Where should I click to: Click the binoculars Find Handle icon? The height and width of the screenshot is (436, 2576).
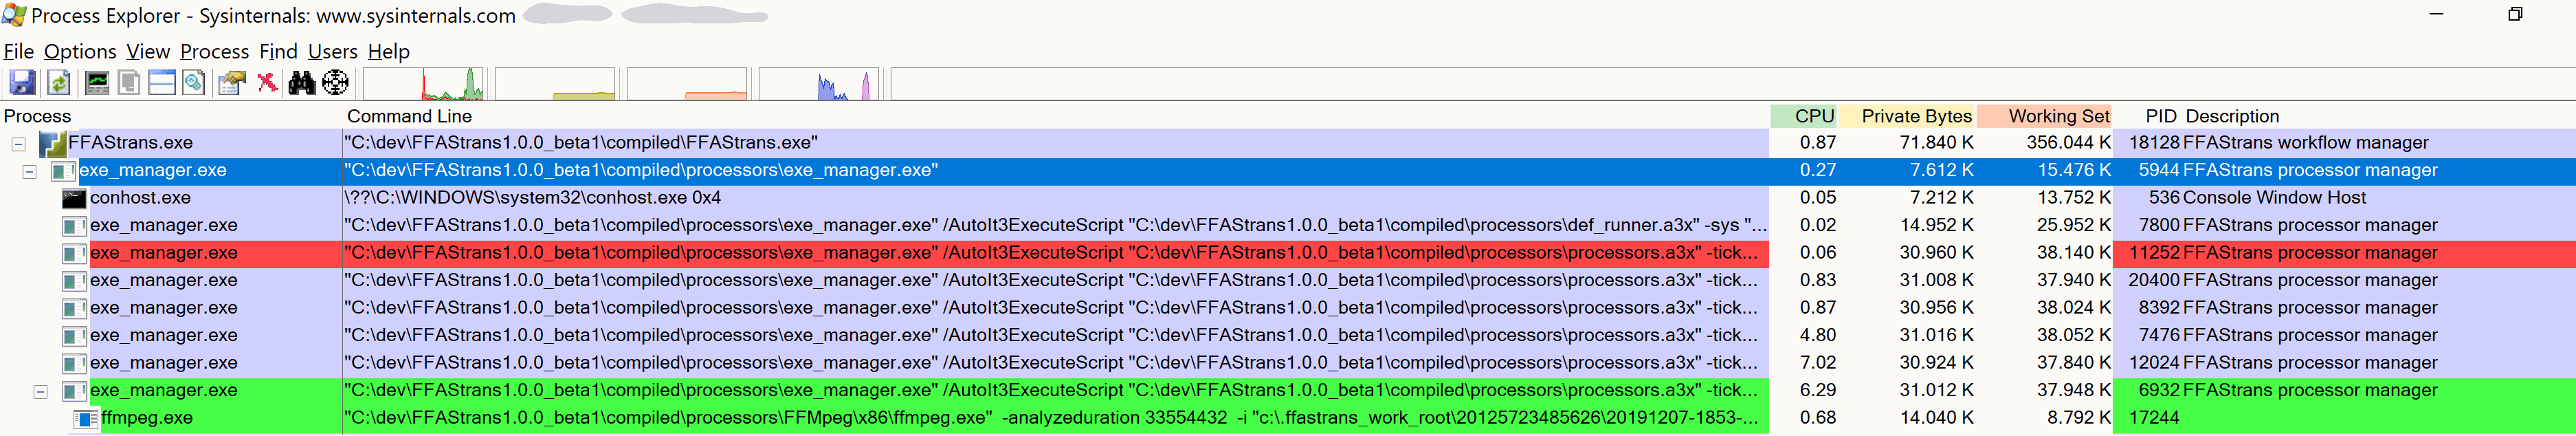coord(301,83)
